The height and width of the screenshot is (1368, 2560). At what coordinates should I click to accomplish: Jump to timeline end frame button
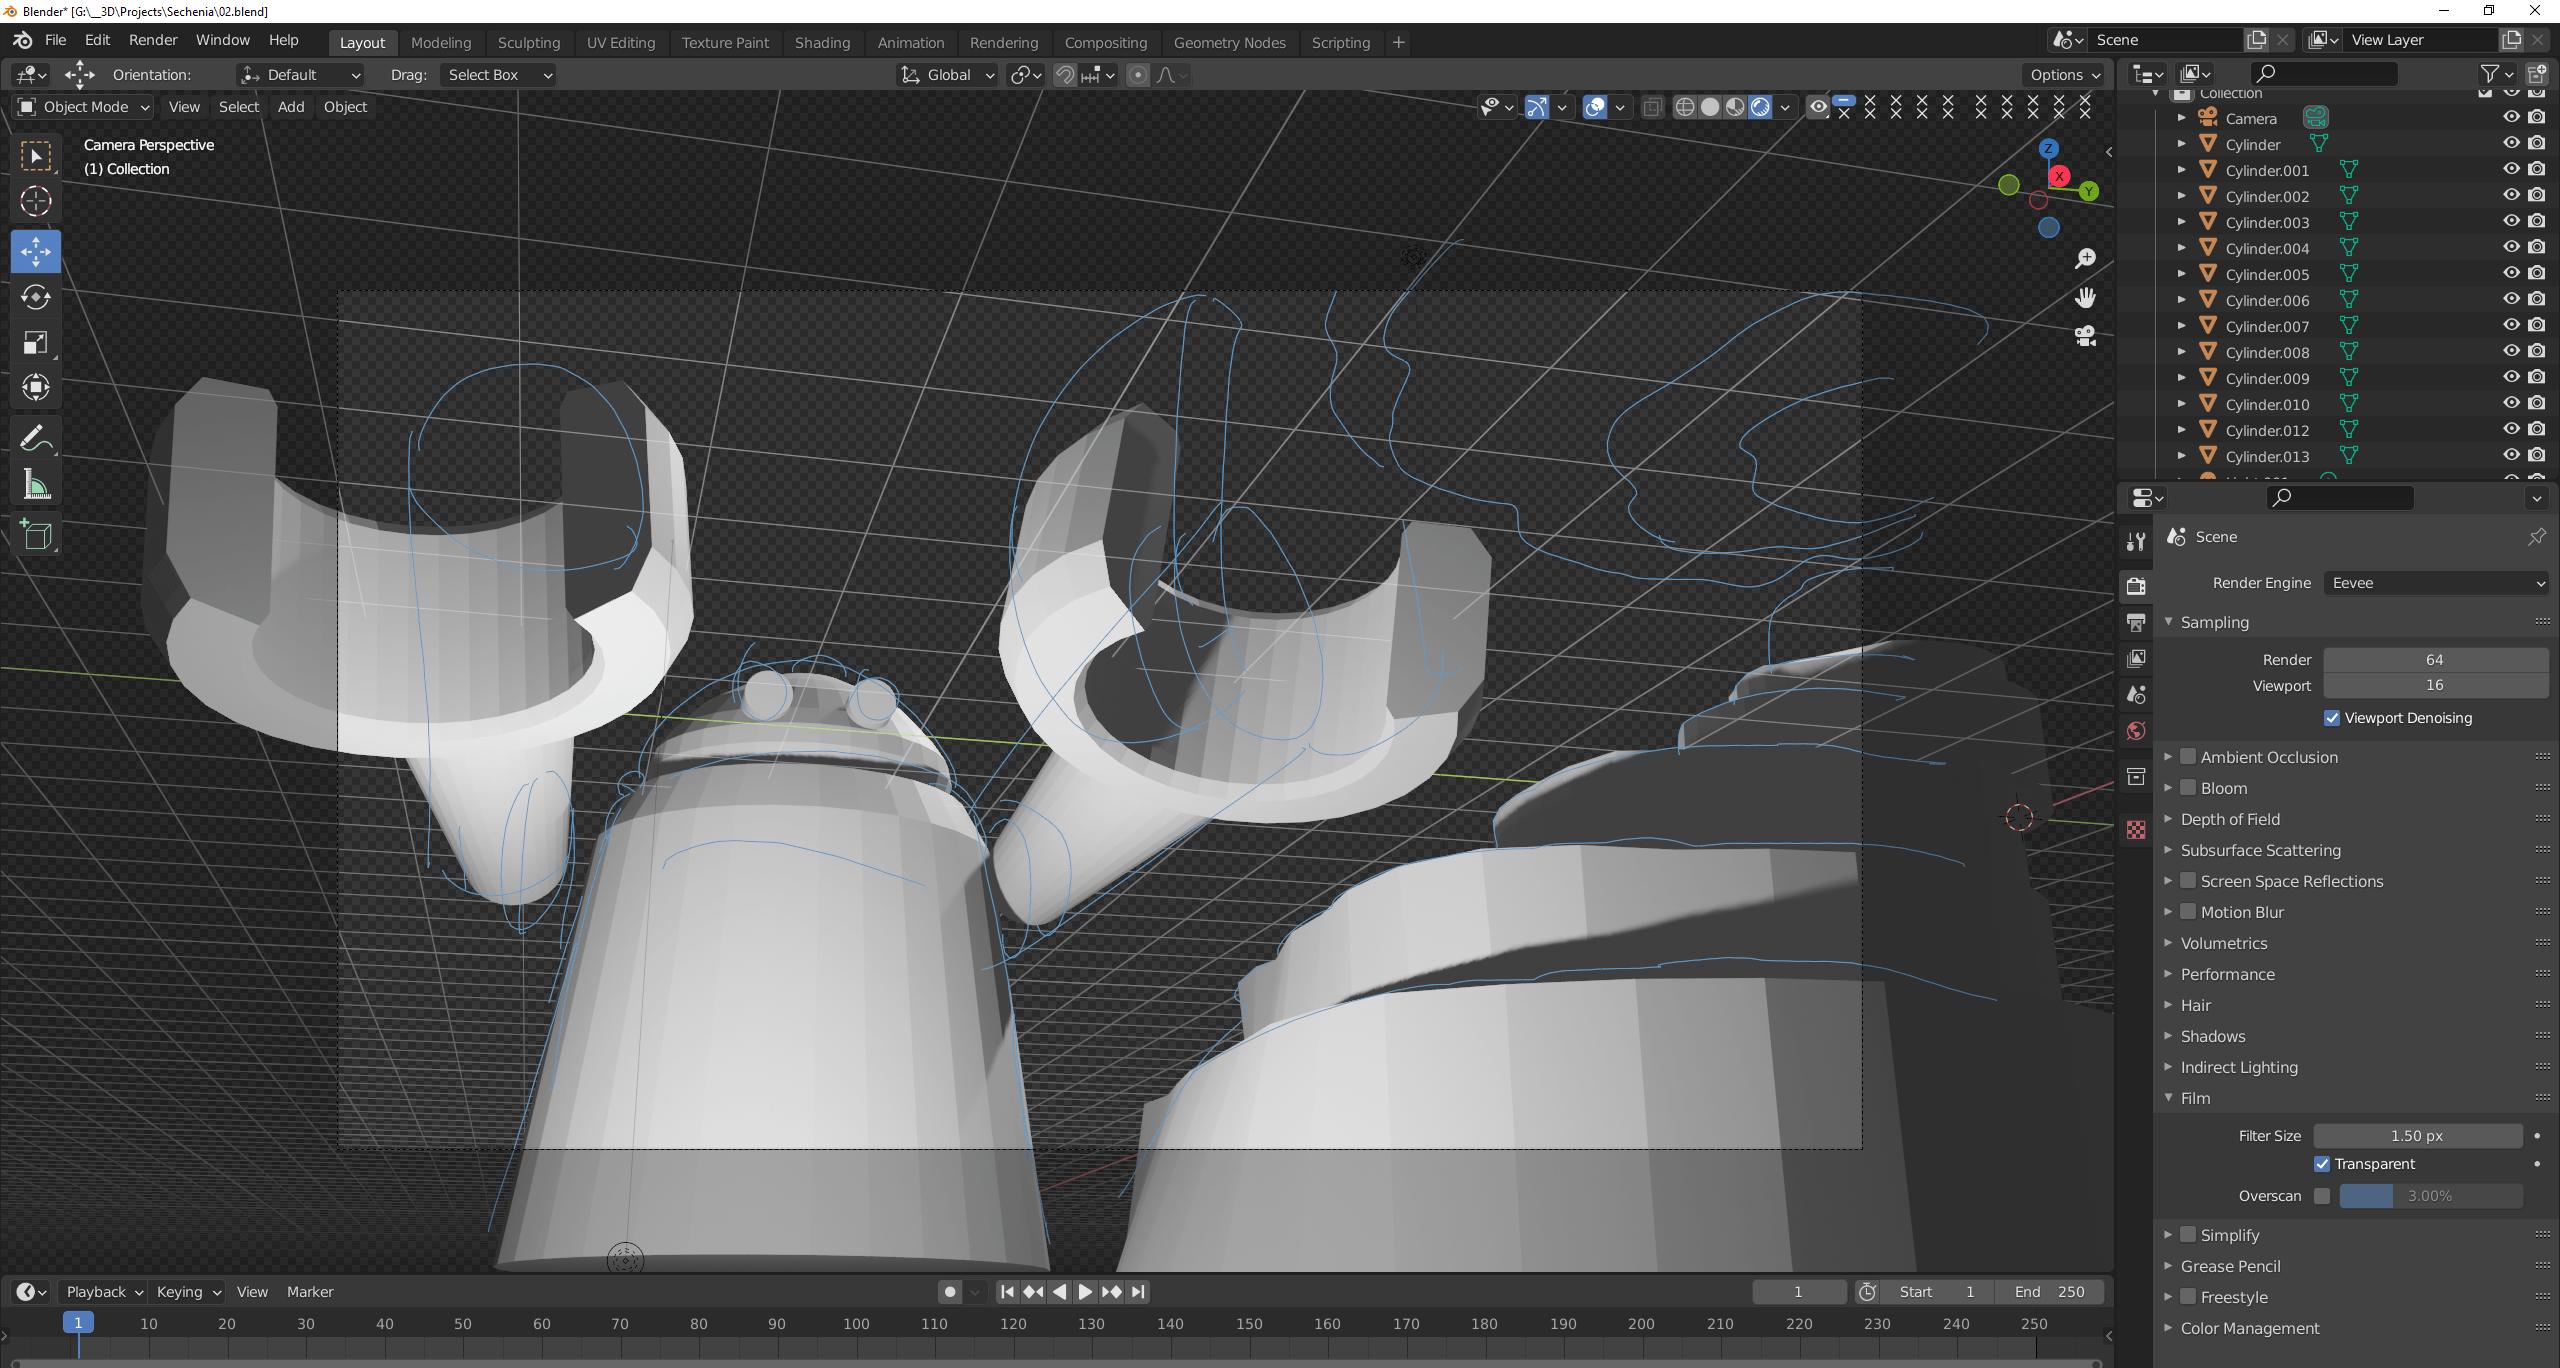pyautogui.click(x=1138, y=1292)
